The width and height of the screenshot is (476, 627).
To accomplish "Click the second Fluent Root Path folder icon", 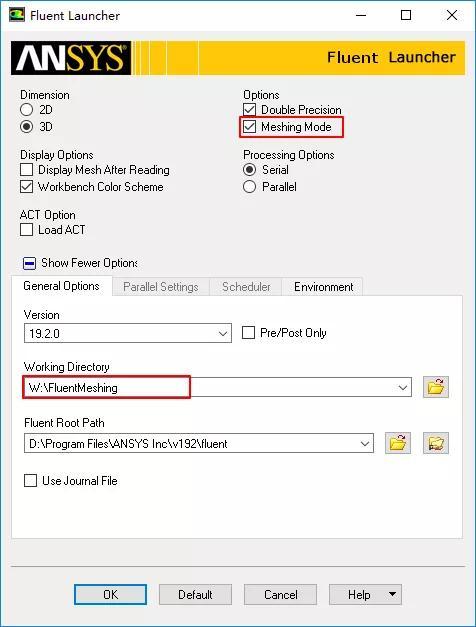I will (436, 443).
